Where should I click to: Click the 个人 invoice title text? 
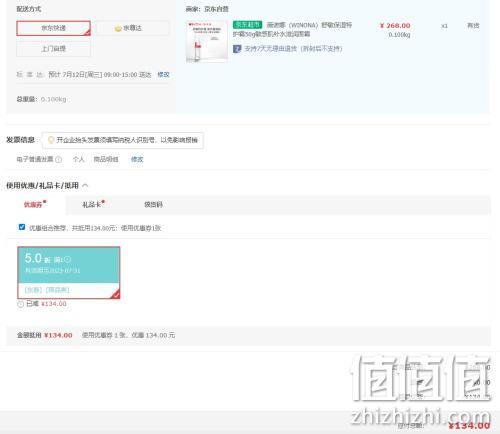click(x=79, y=159)
